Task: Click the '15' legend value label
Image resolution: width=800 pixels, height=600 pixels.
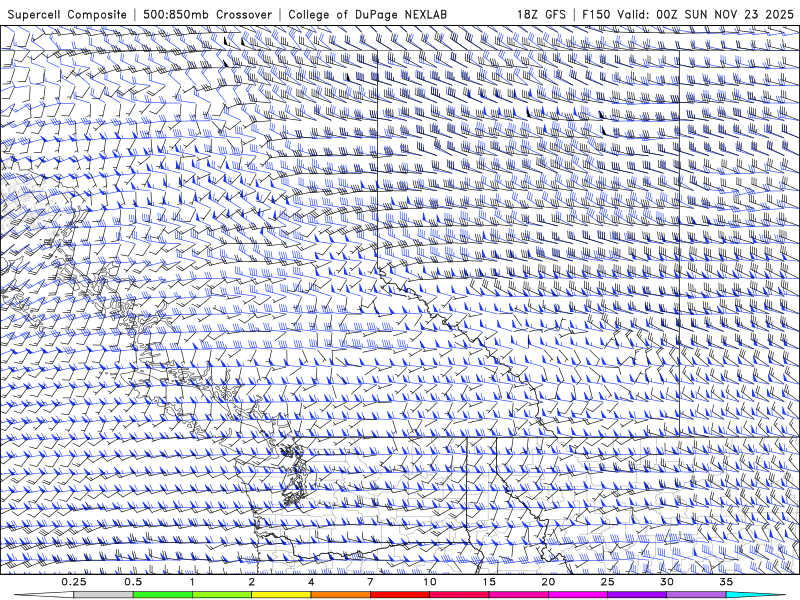Action: 489,582
